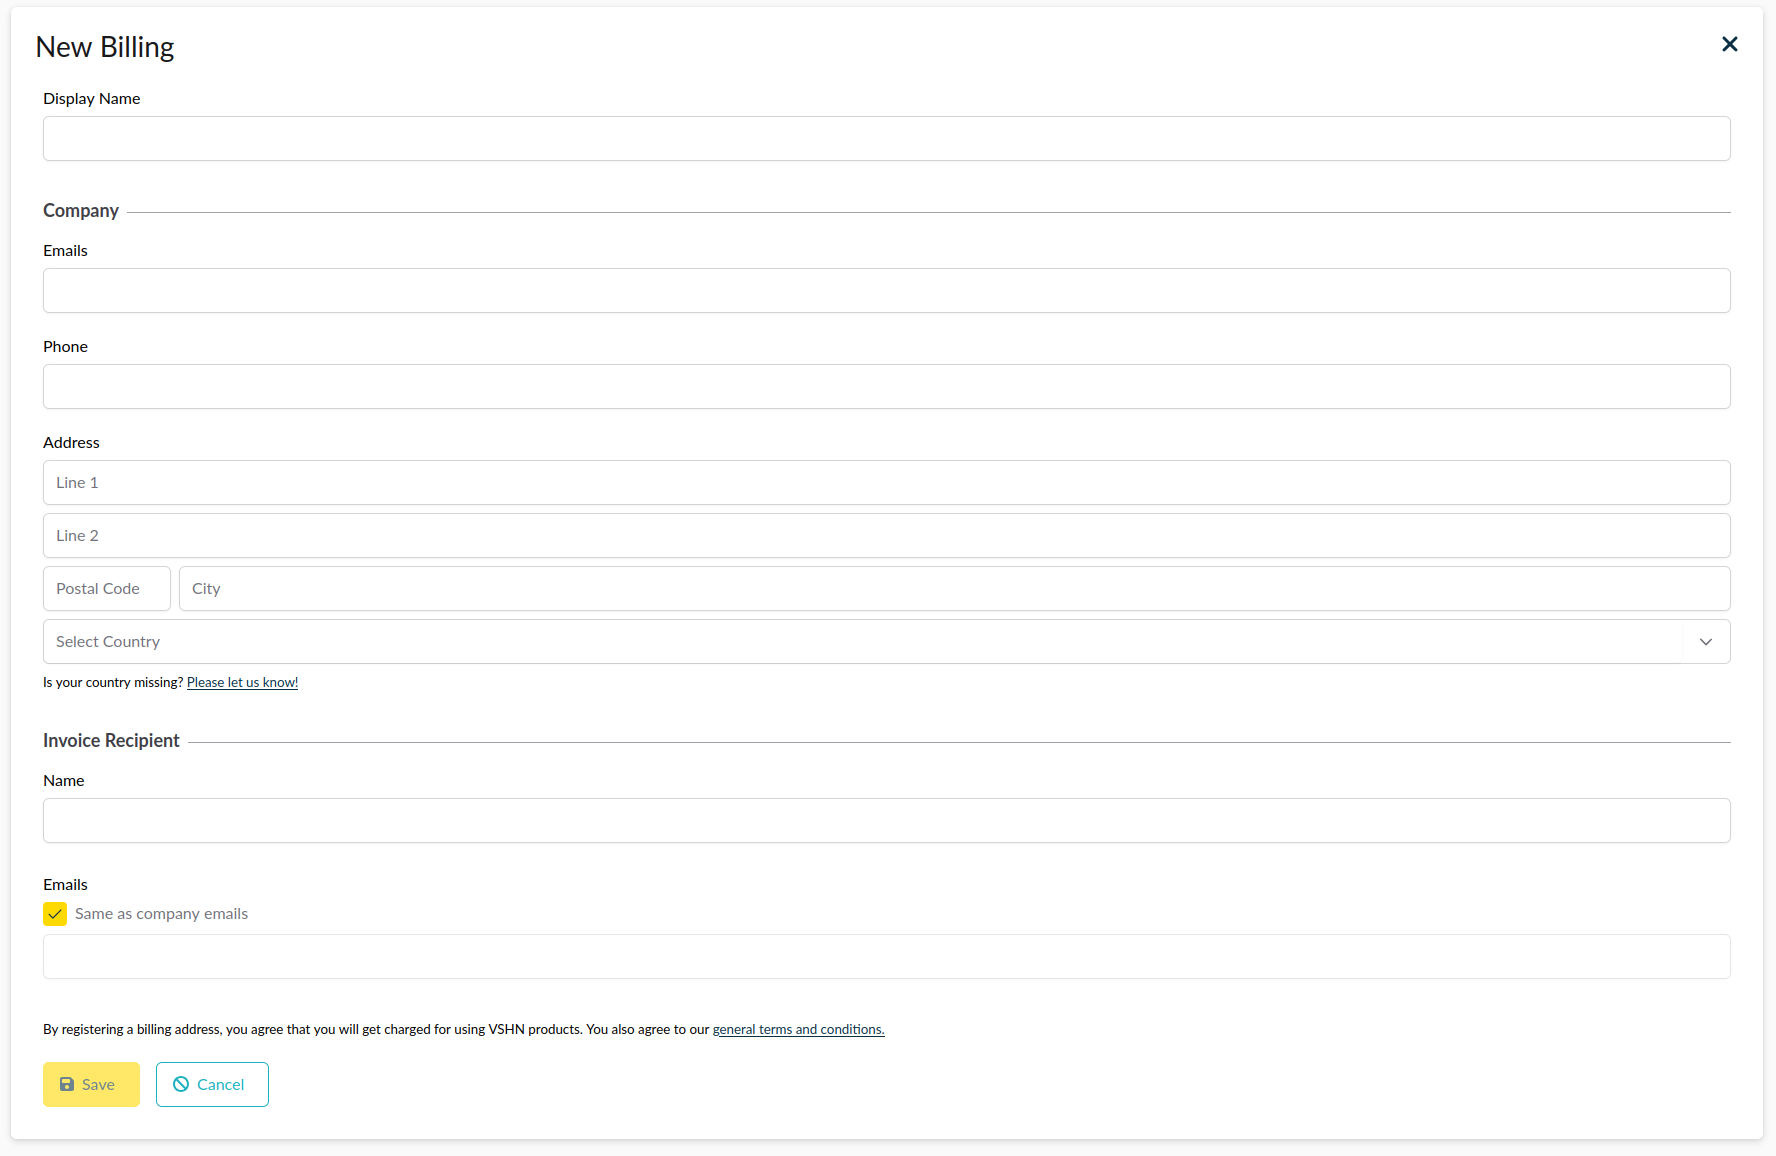Focus the Display Name field
The height and width of the screenshot is (1156, 1776).
886,139
